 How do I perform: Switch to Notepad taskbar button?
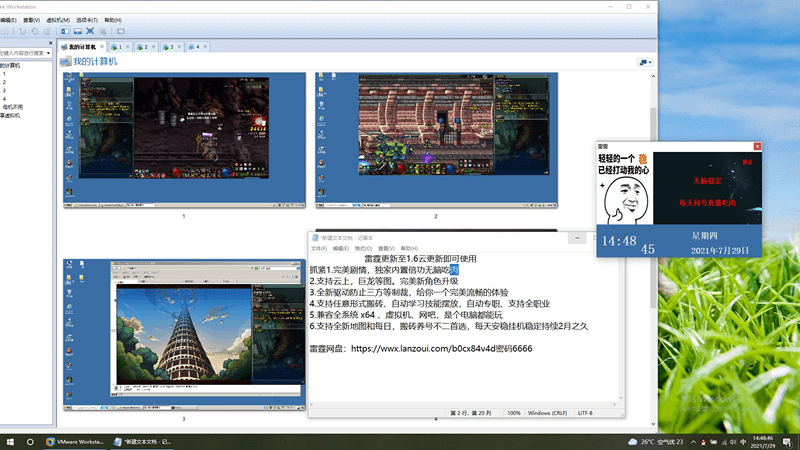pyautogui.click(x=142, y=442)
